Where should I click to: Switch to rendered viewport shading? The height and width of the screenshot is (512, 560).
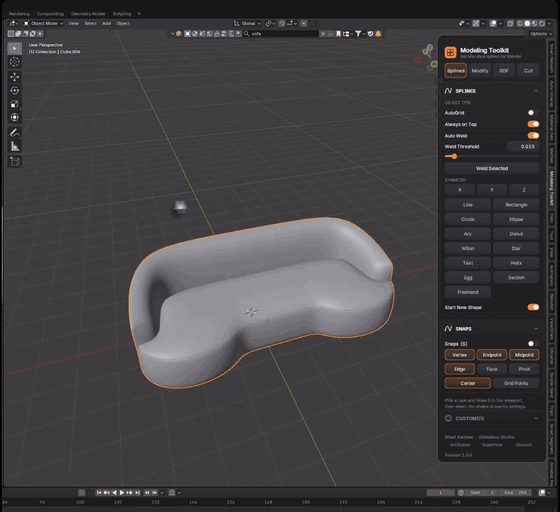pyautogui.click(x=542, y=24)
